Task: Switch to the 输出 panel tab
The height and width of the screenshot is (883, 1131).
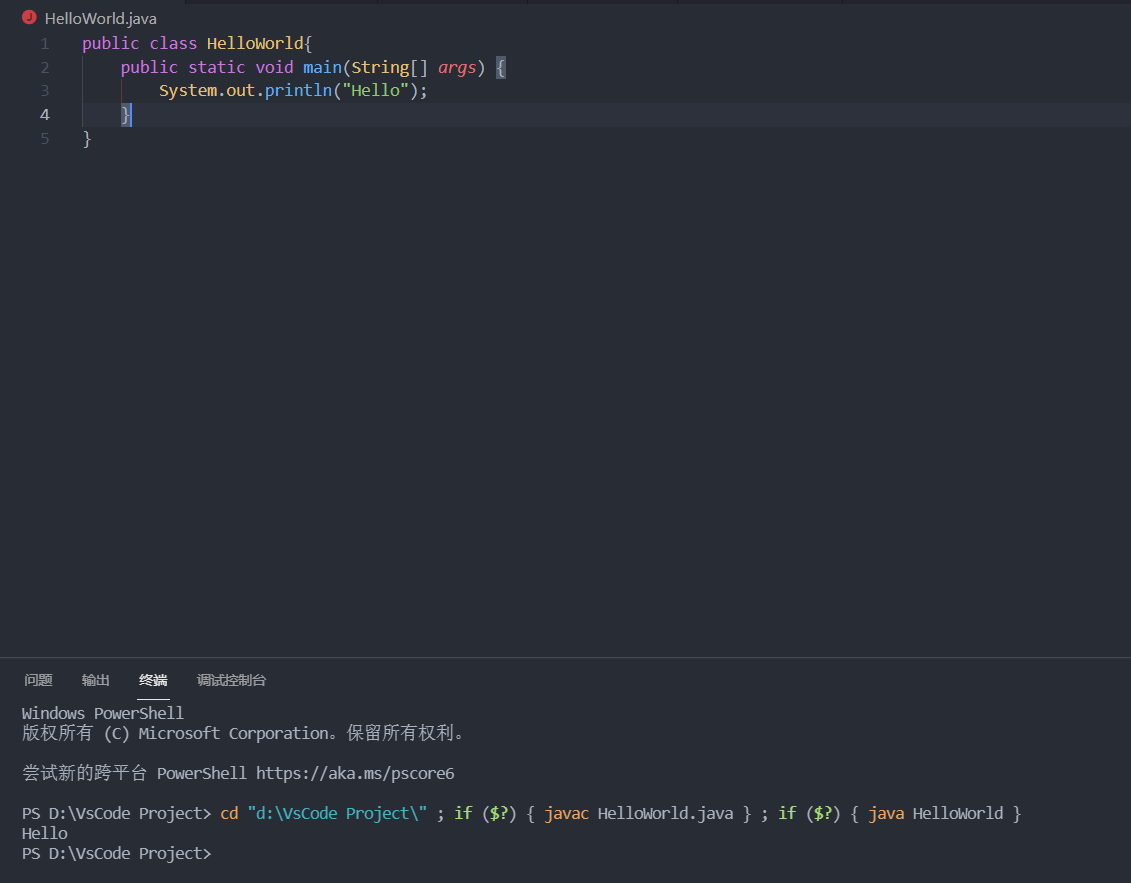Action: [95, 680]
